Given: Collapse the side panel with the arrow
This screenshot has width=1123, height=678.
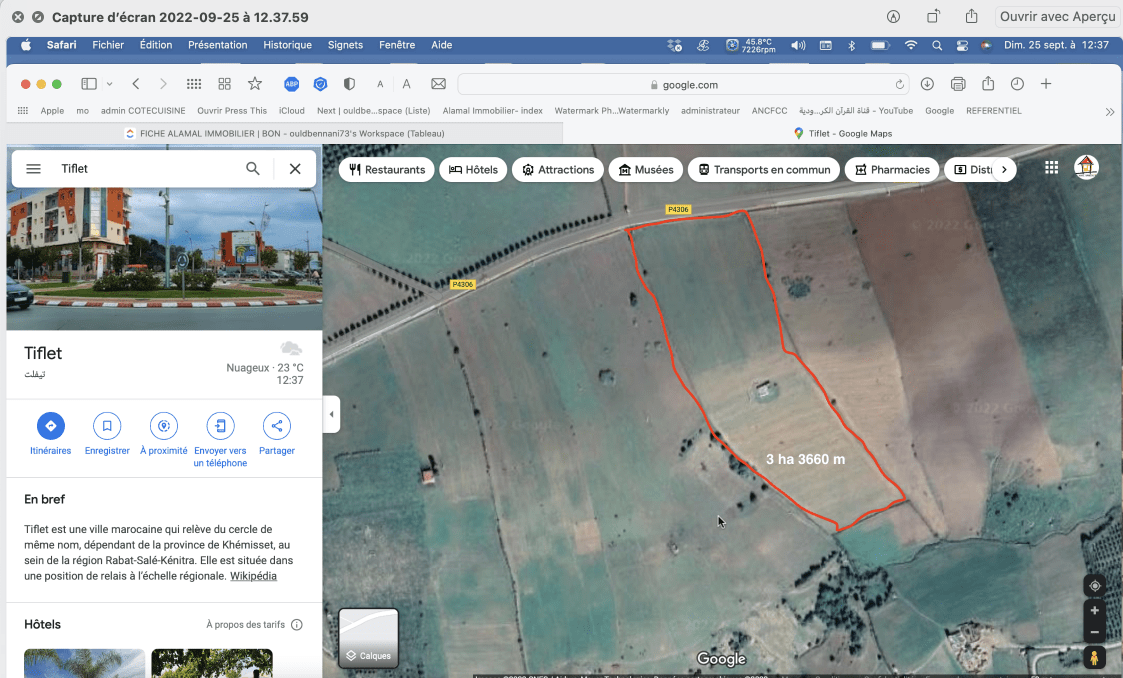Looking at the screenshot, I should (x=331, y=414).
